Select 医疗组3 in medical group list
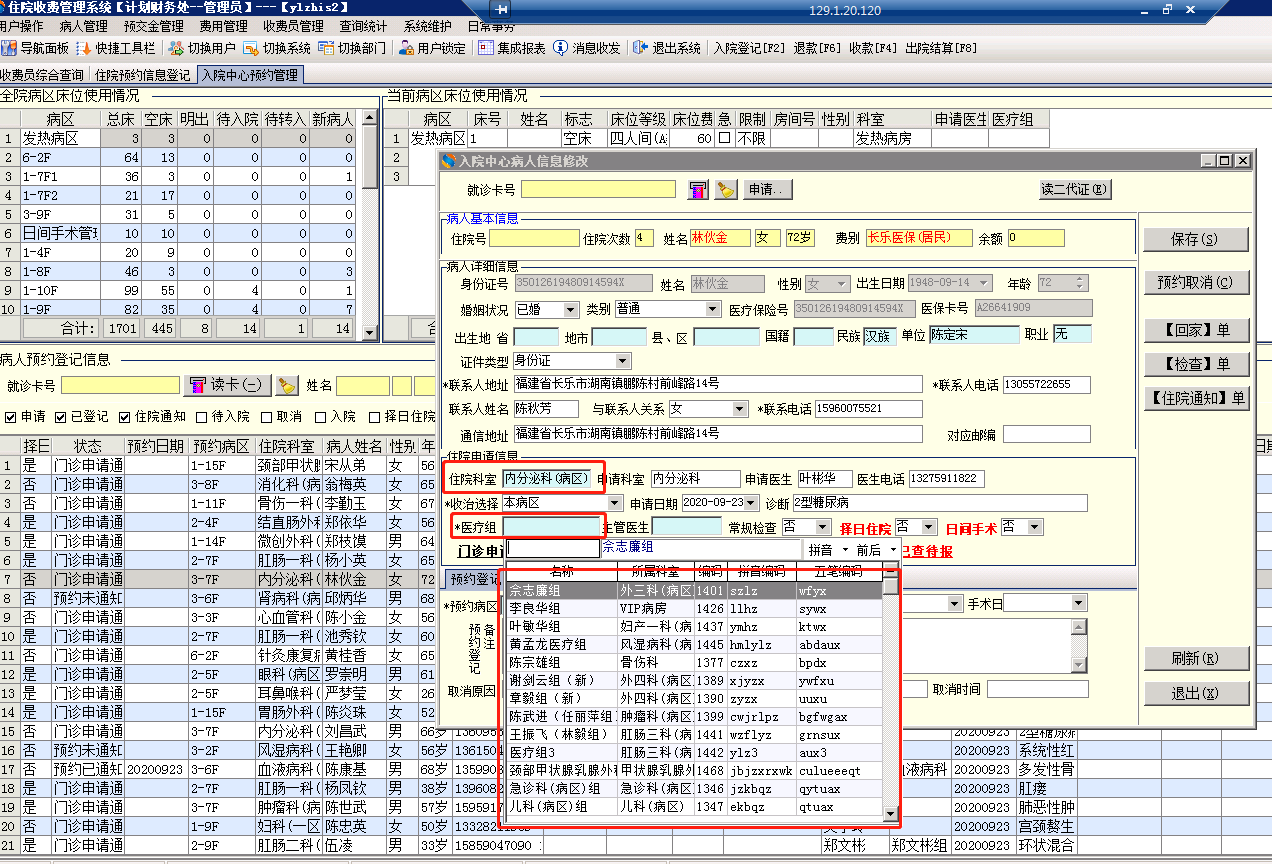The width and height of the screenshot is (1272, 864). pyautogui.click(x=695, y=752)
